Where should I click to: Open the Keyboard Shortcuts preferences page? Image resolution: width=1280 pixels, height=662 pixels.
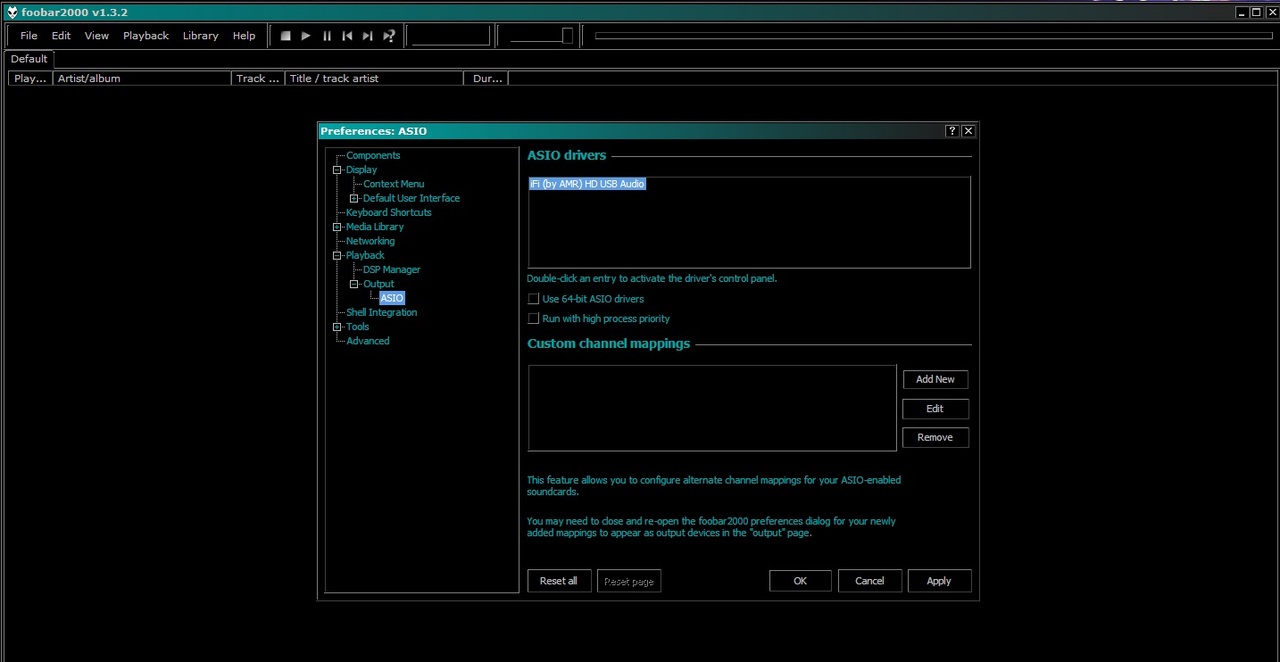(x=389, y=213)
